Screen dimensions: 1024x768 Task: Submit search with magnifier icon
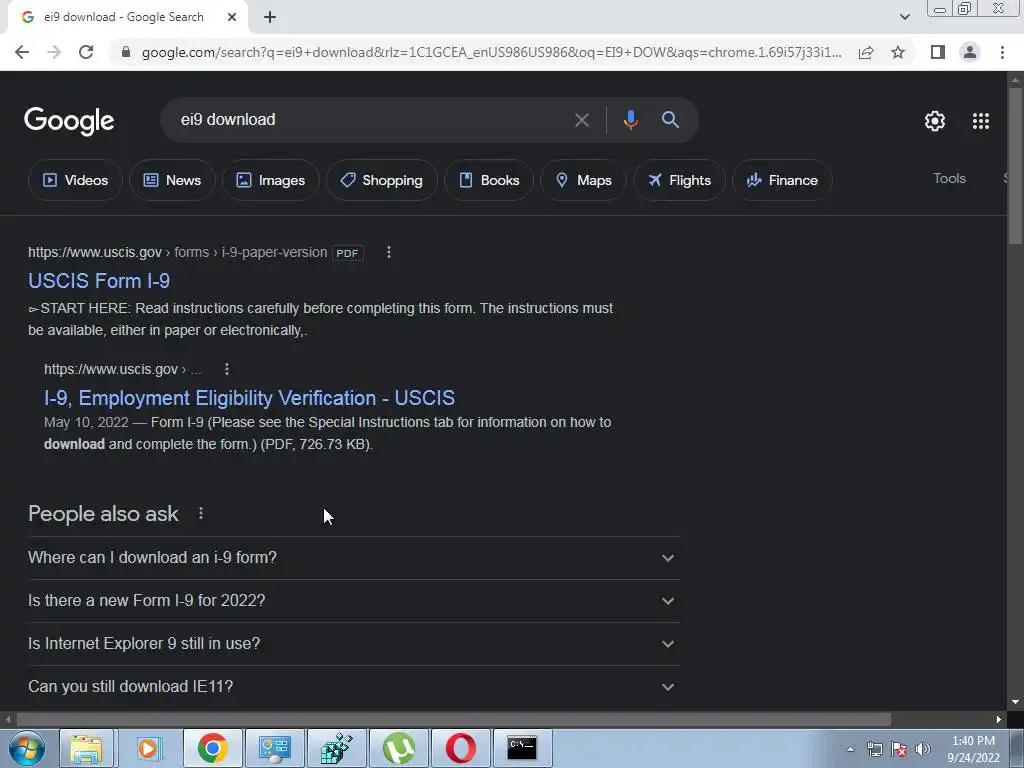pyautogui.click(x=670, y=120)
